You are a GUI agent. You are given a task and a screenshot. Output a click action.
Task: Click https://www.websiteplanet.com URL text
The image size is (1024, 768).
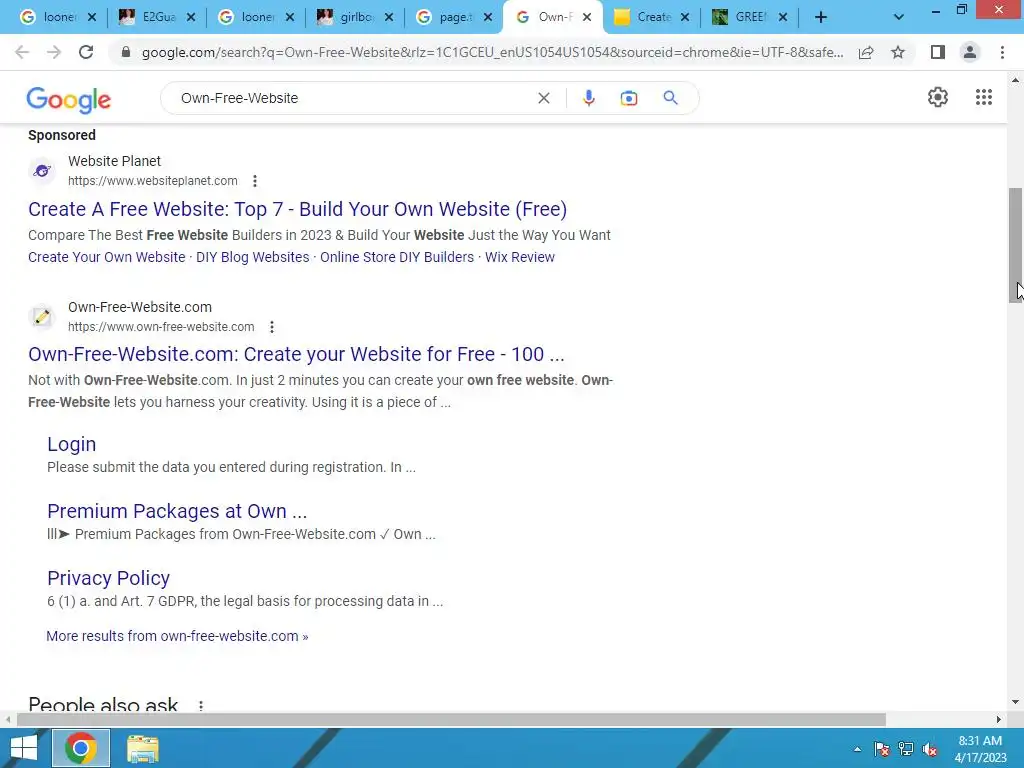click(153, 181)
